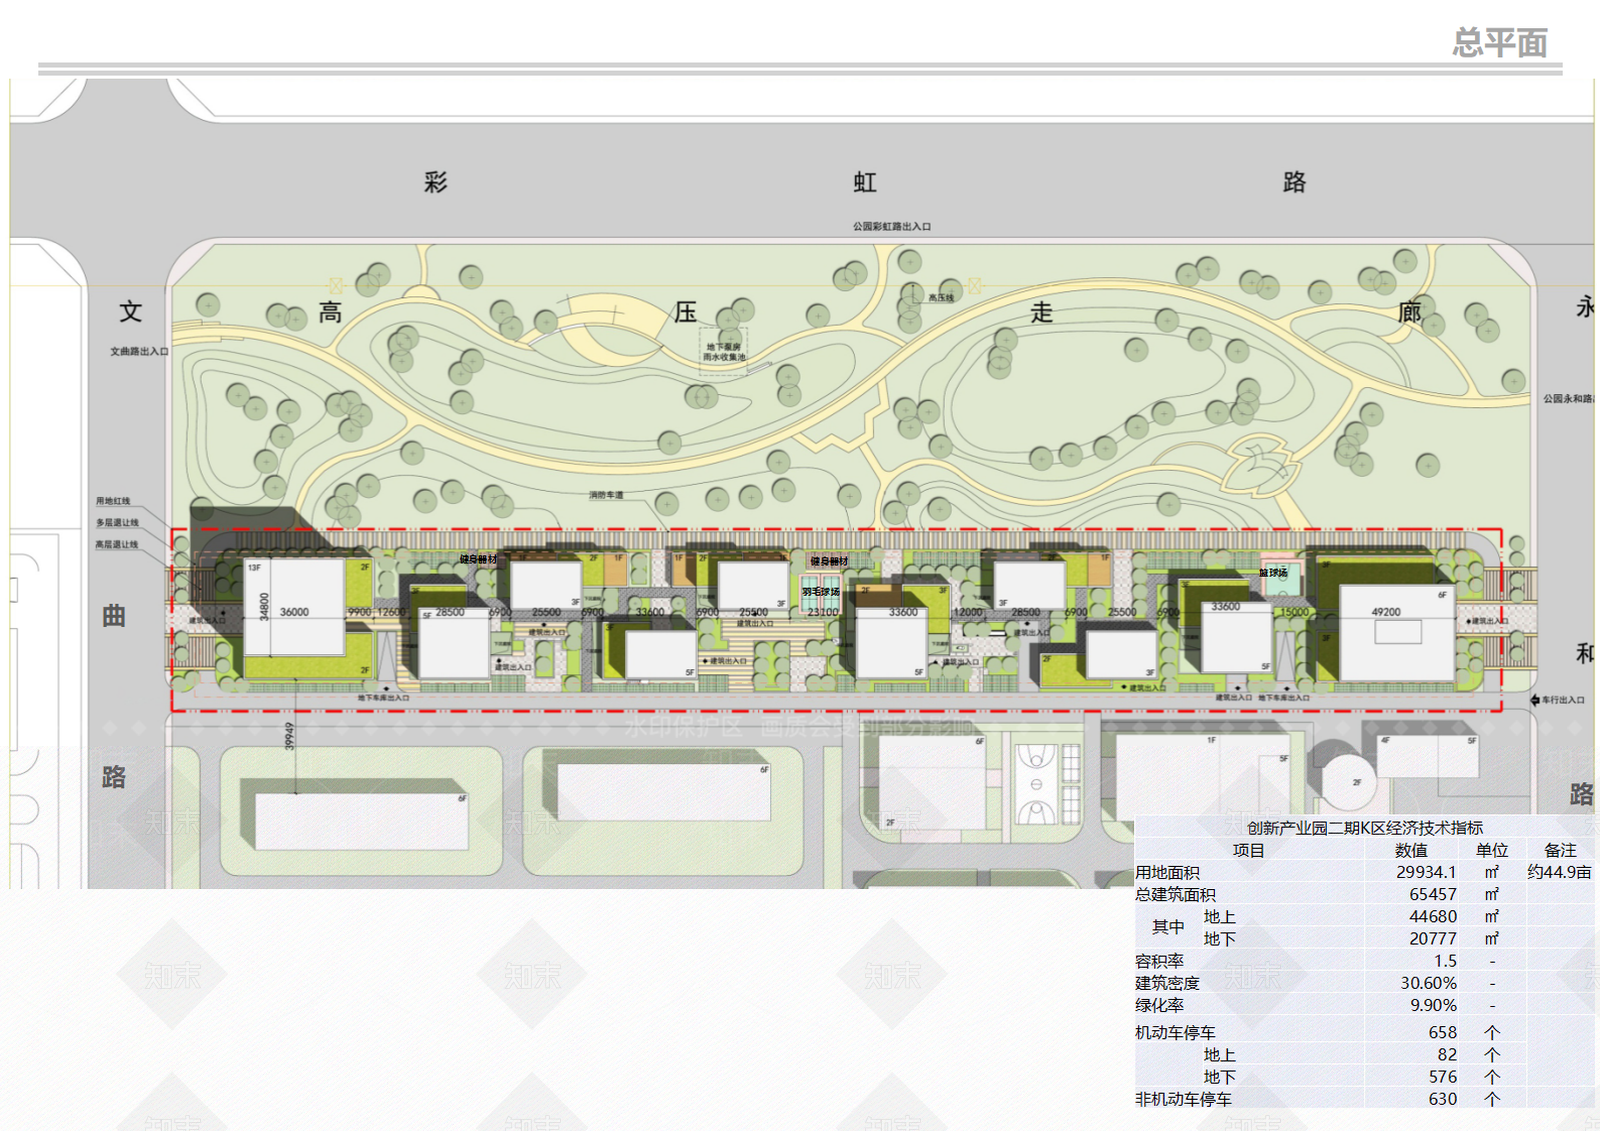Select the 建筑密度 value 30.60%
This screenshot has height=1131, width=1600.
pyautogui.click(x=1428, y=983)
